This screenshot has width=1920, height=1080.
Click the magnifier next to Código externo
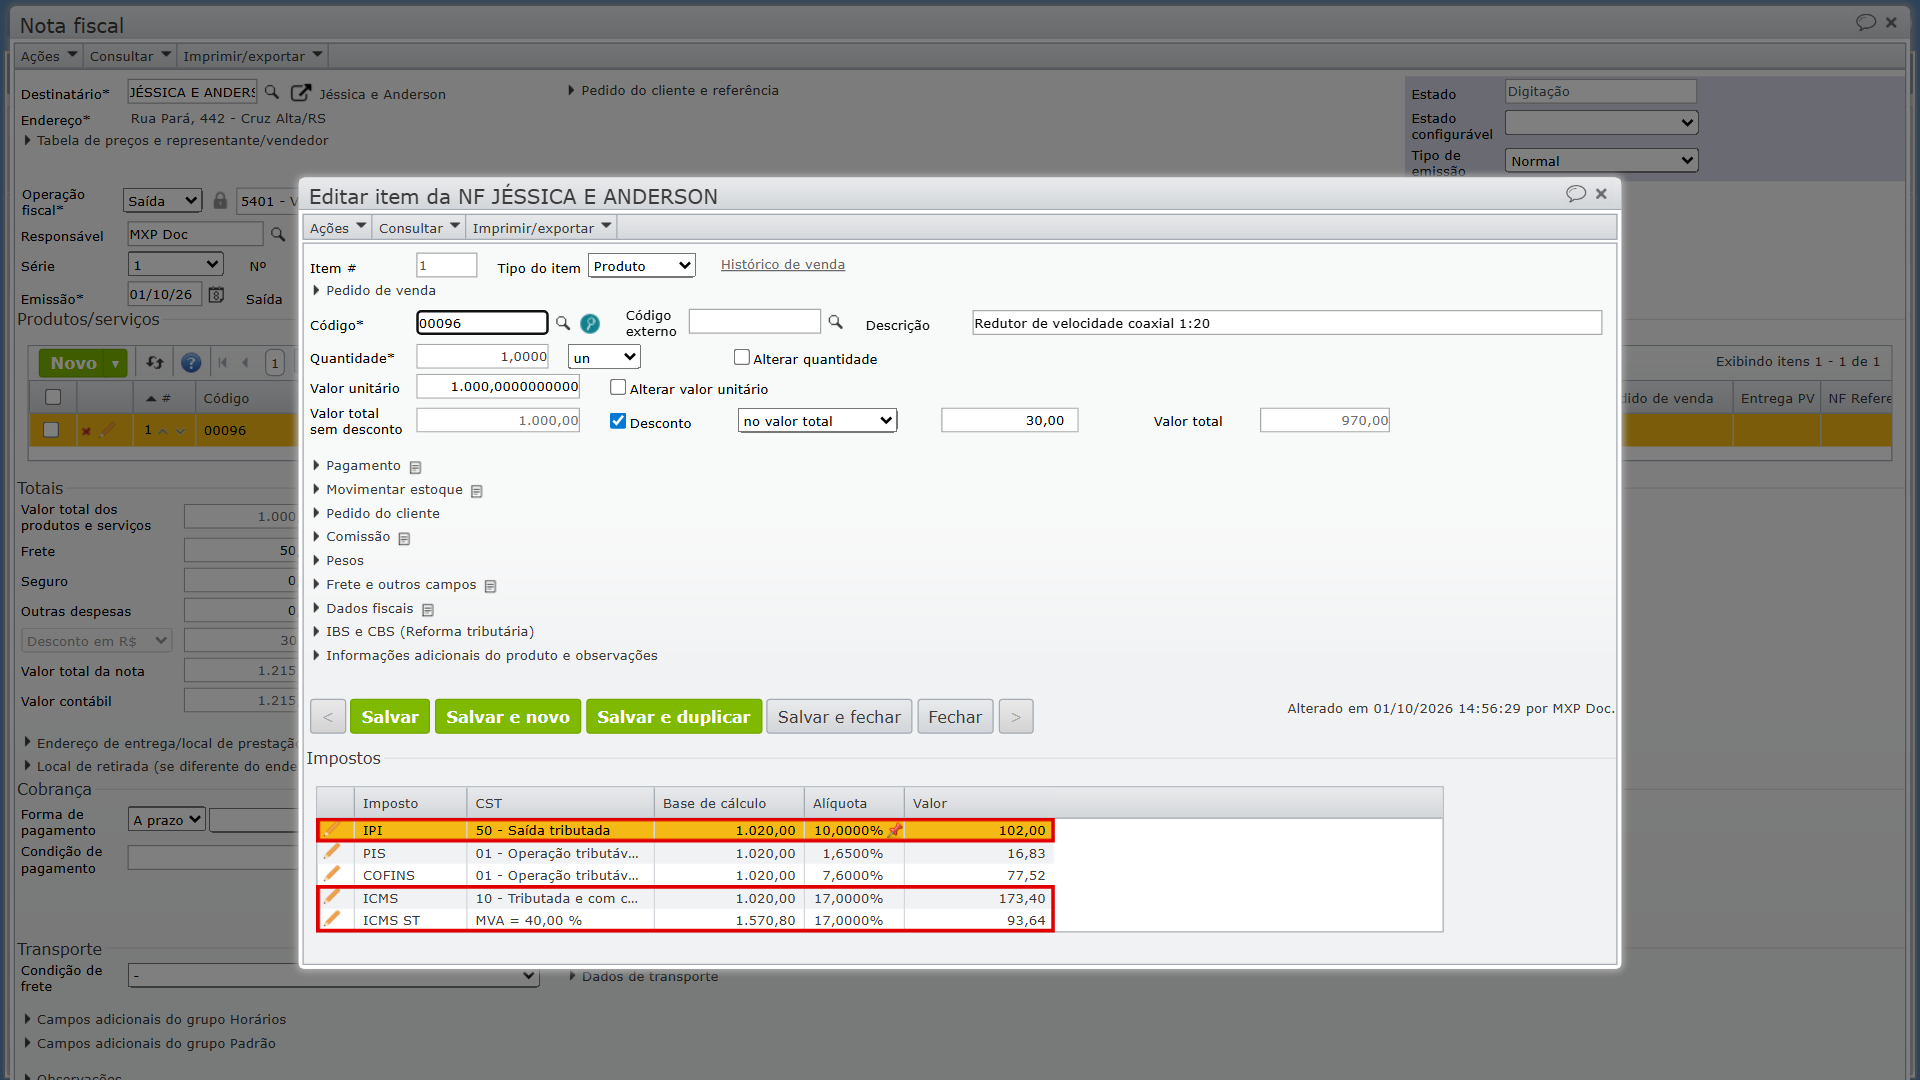pos(835,322)
